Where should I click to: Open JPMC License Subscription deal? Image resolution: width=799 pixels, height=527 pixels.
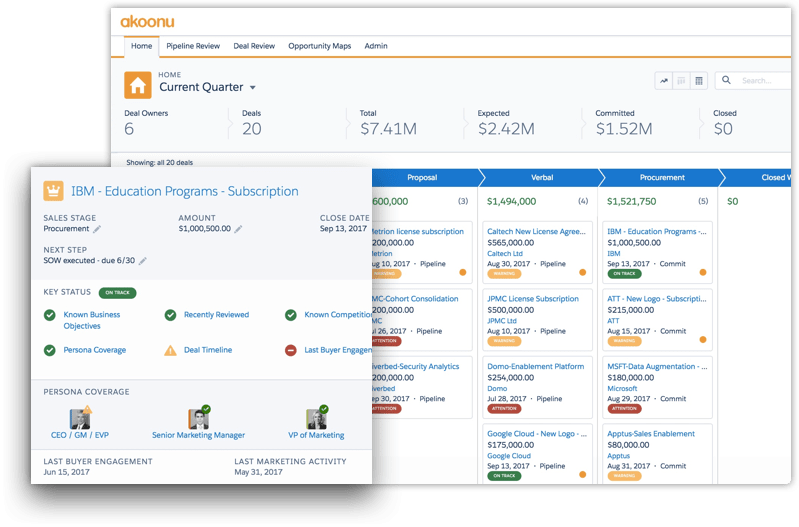point(533,299)
